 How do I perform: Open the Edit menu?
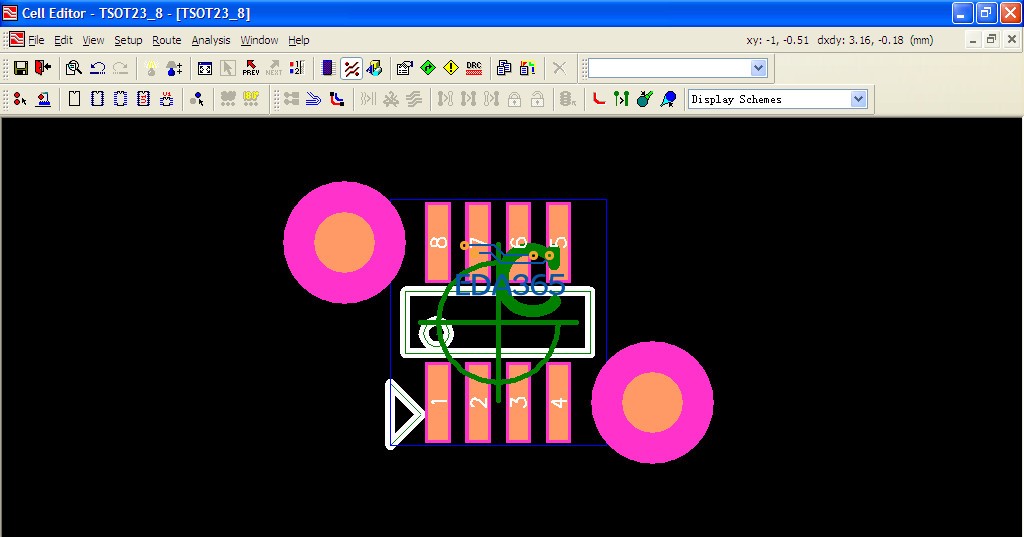click(63, 40)
